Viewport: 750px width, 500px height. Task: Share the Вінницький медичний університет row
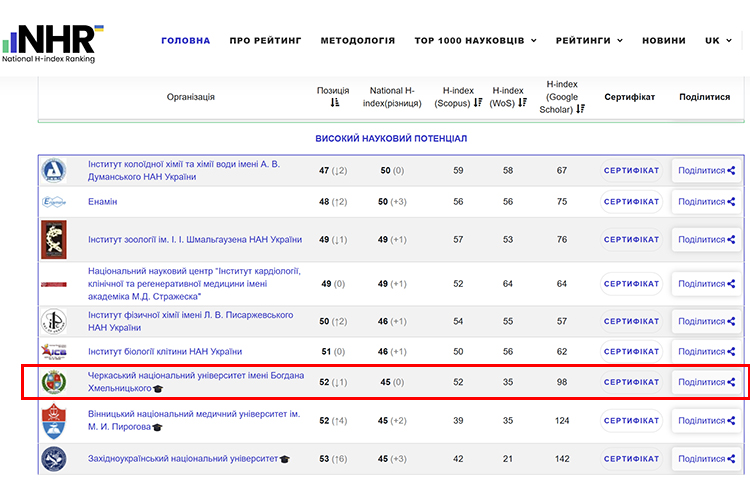click(706, 421)
